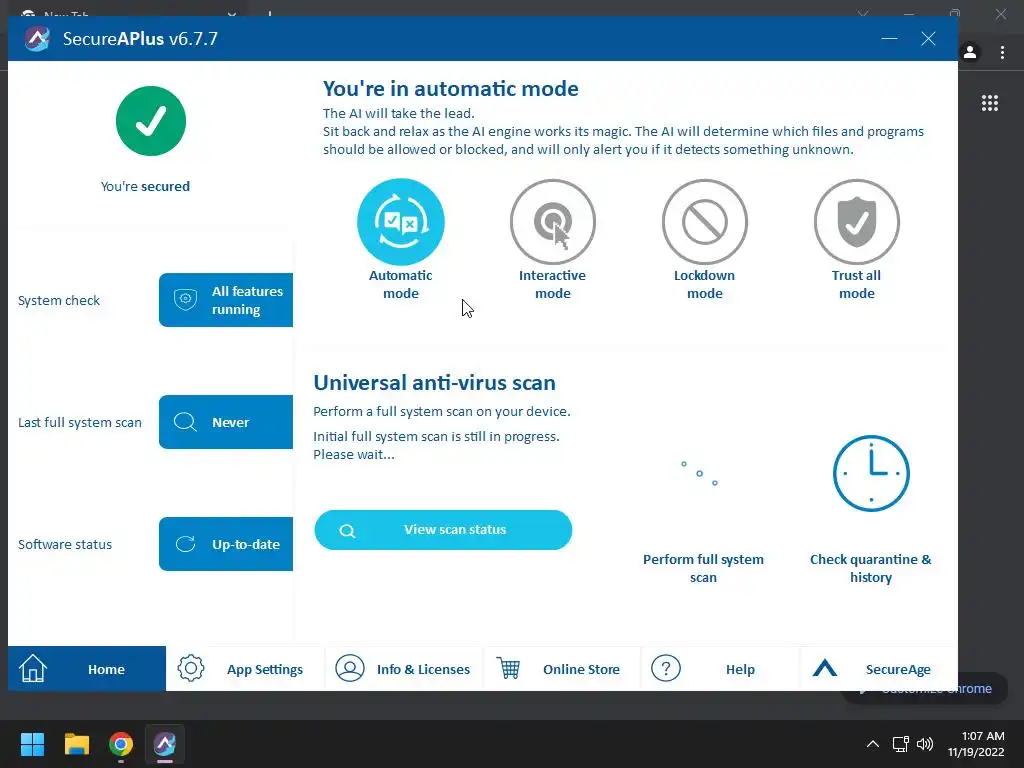The width and height of the screenshot is (1024, 768).
Task: Click the Last full system scan label
Action: point(80,423)
